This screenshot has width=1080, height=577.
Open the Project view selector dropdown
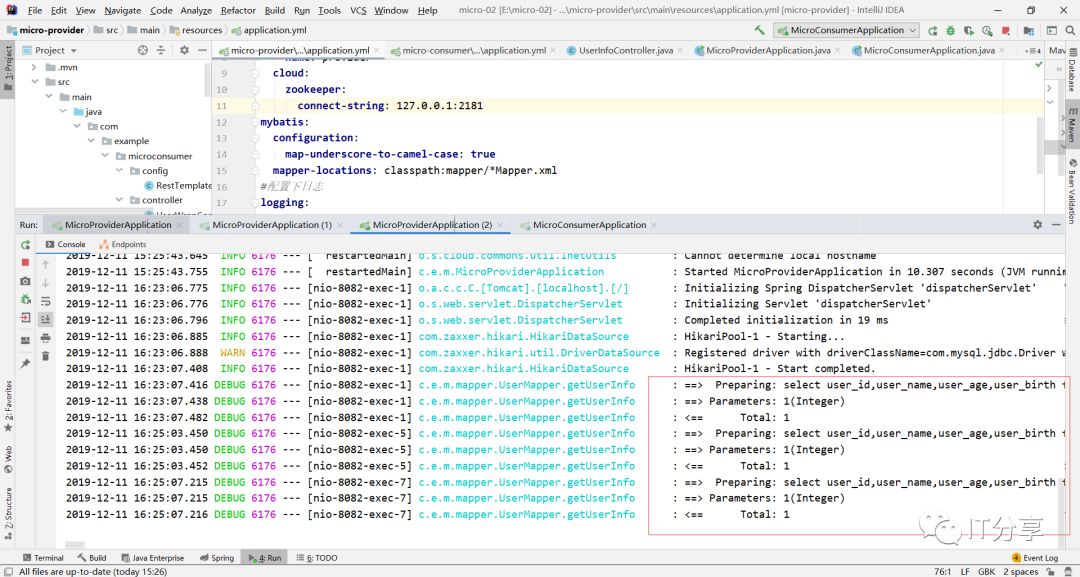point(50,50)
